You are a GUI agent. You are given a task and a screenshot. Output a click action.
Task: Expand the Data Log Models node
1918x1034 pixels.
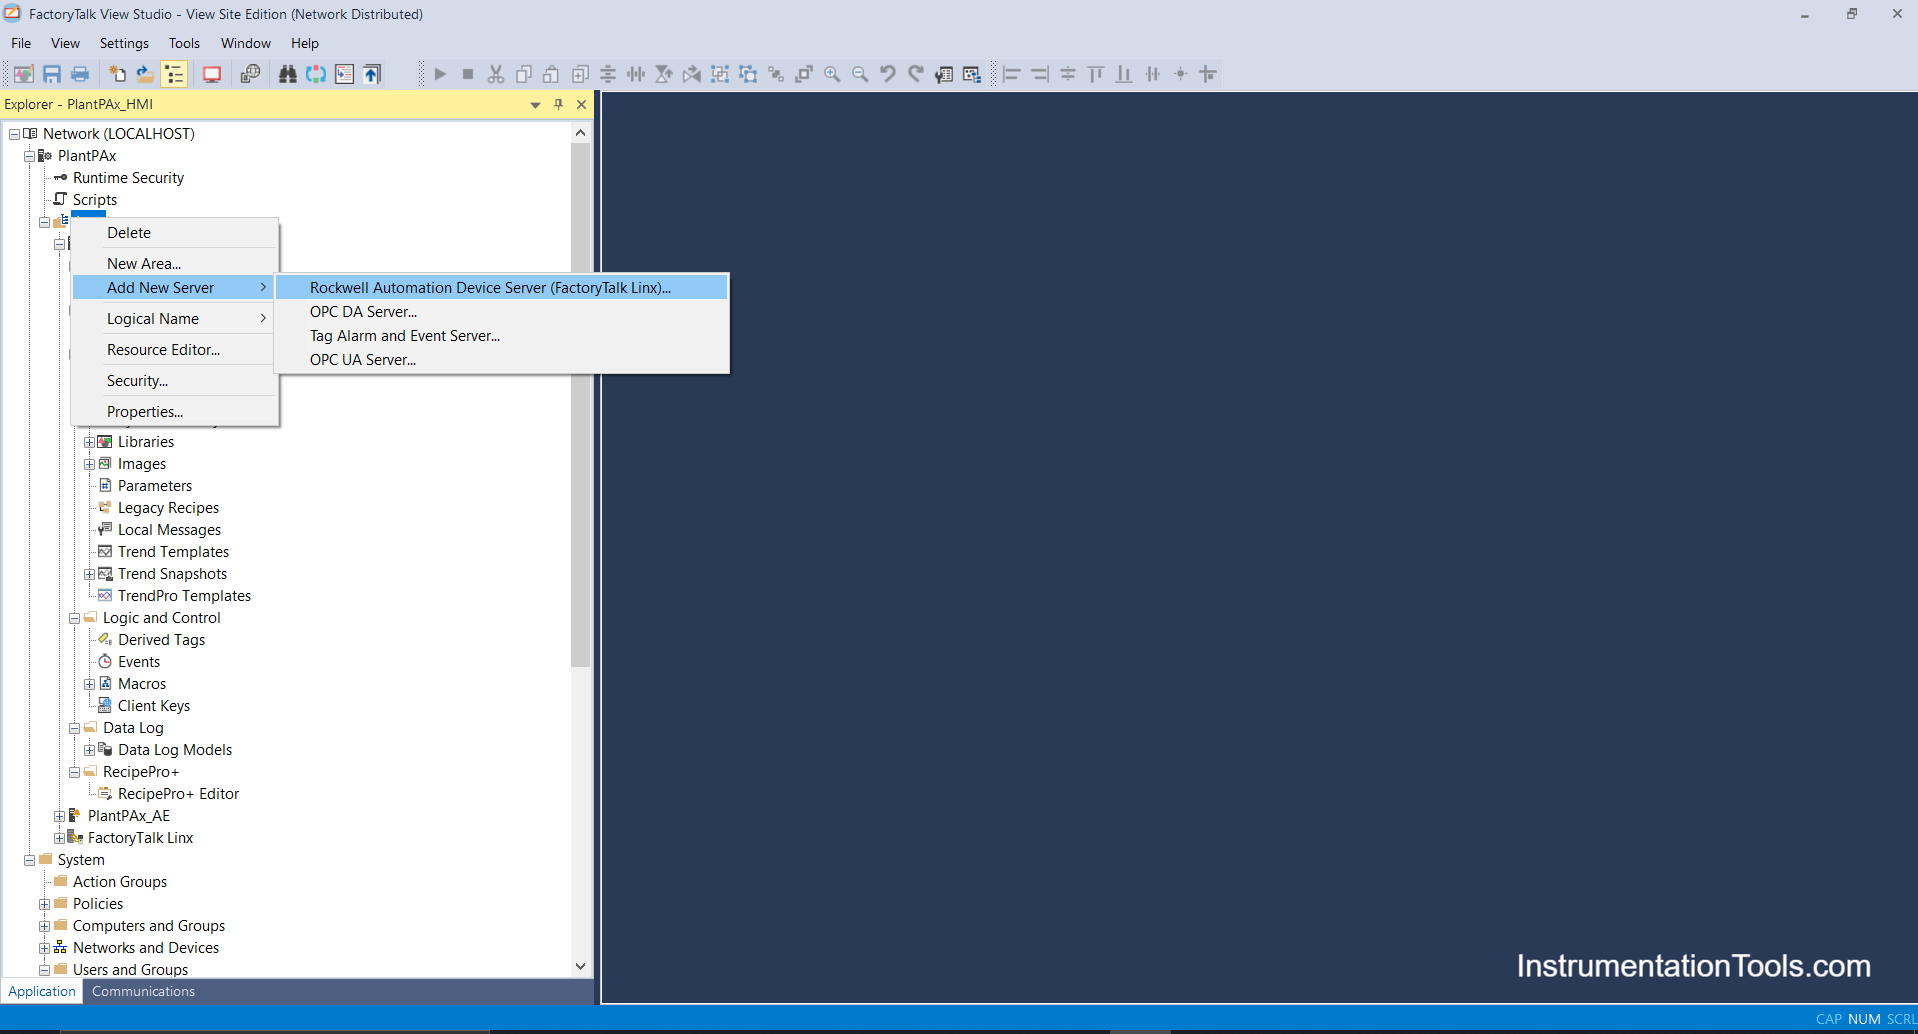89,750
